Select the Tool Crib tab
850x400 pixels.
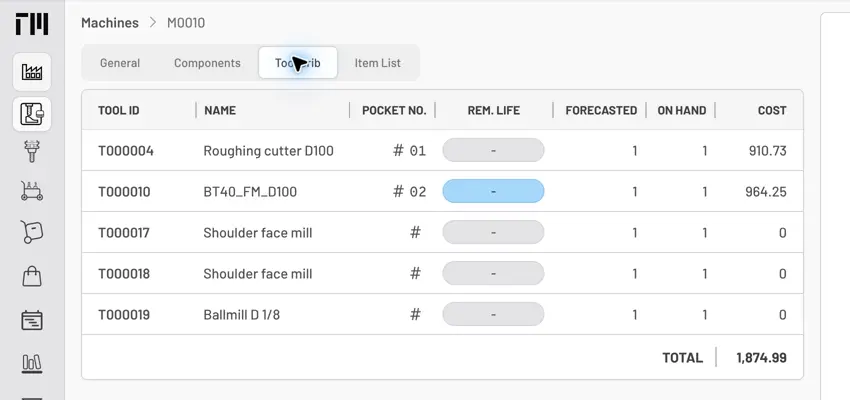[x=298, y=63]
